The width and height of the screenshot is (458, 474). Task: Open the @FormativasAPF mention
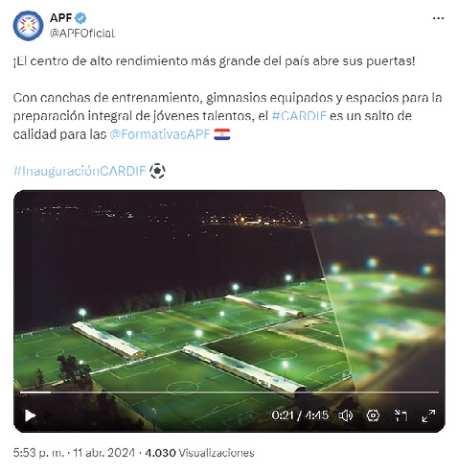(160, 134)
